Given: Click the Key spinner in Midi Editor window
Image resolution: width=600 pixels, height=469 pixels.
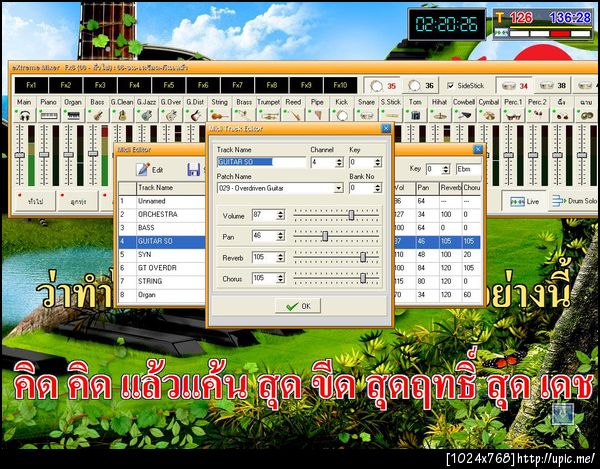Looking at the screenshot, I should coord(445,169).
